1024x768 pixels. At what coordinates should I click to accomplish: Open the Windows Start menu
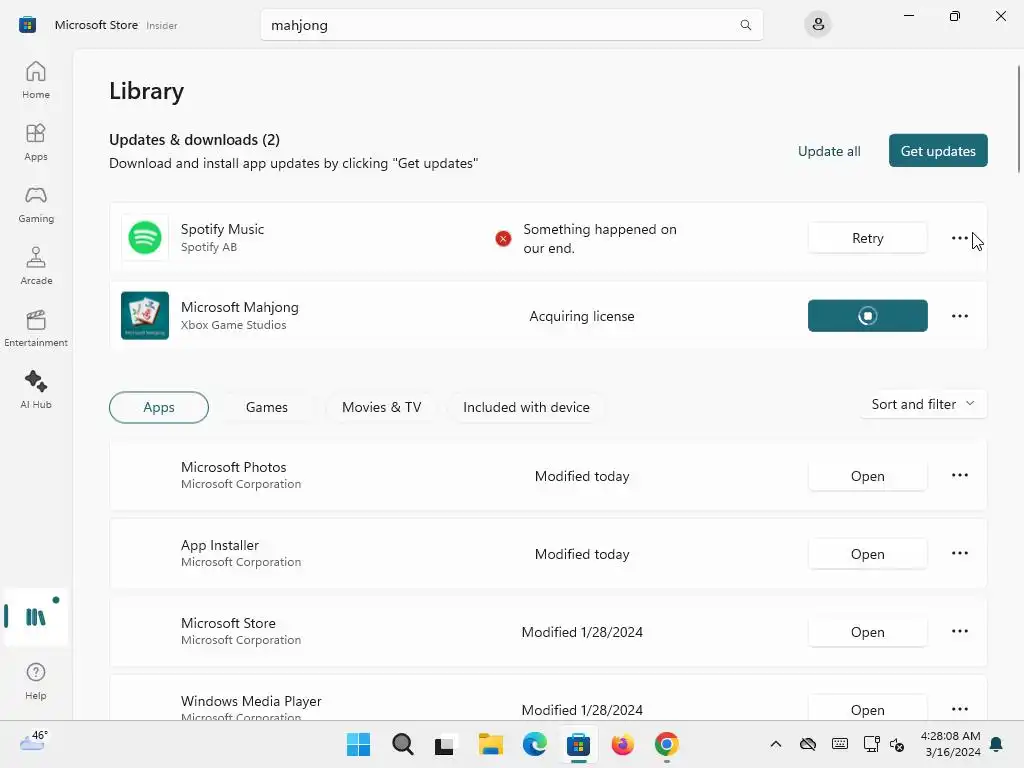tap(358, 744)
